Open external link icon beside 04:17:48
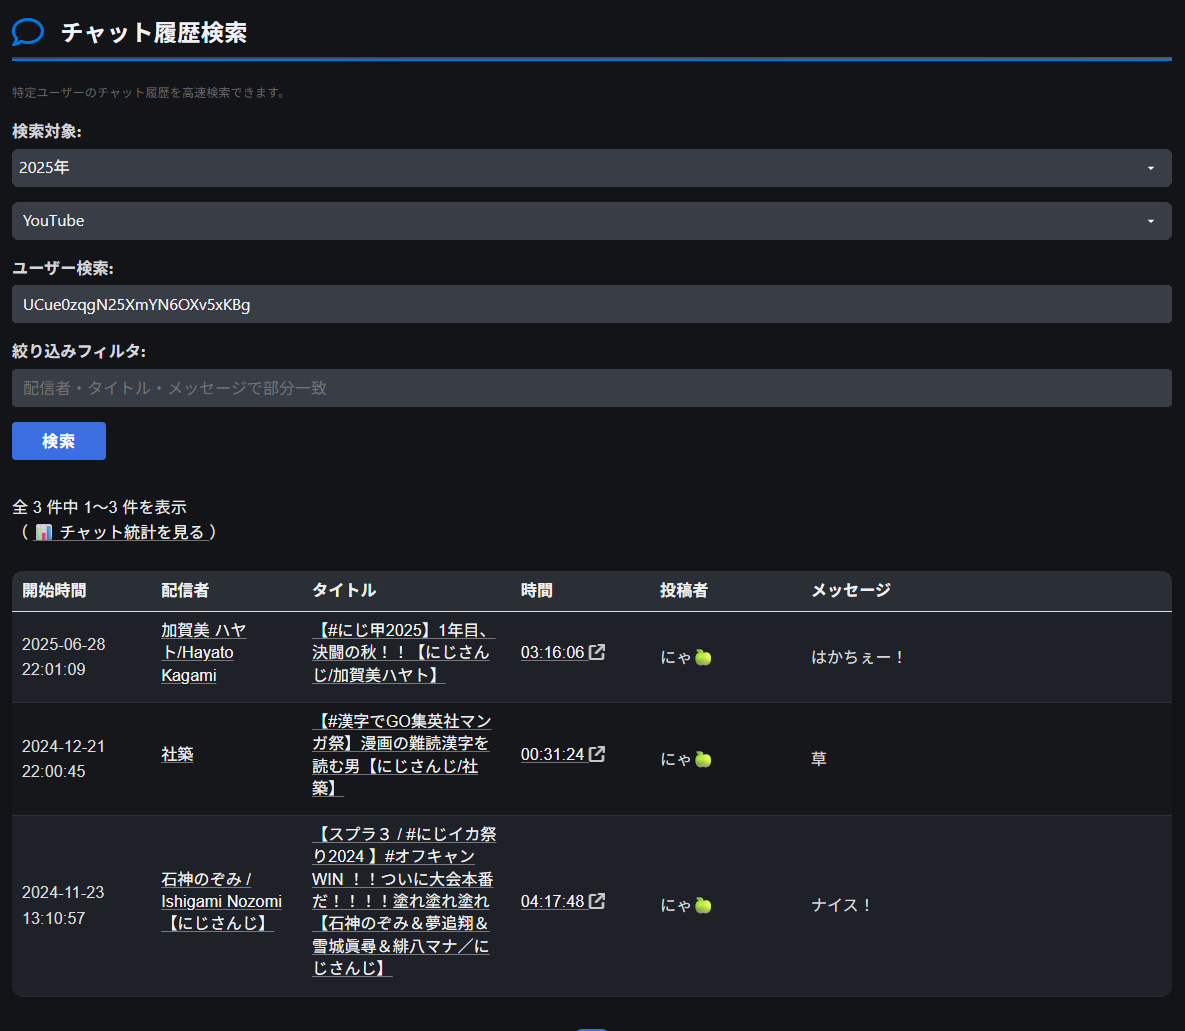Viewport: 1185px width, 1031px height. point(597,900)
